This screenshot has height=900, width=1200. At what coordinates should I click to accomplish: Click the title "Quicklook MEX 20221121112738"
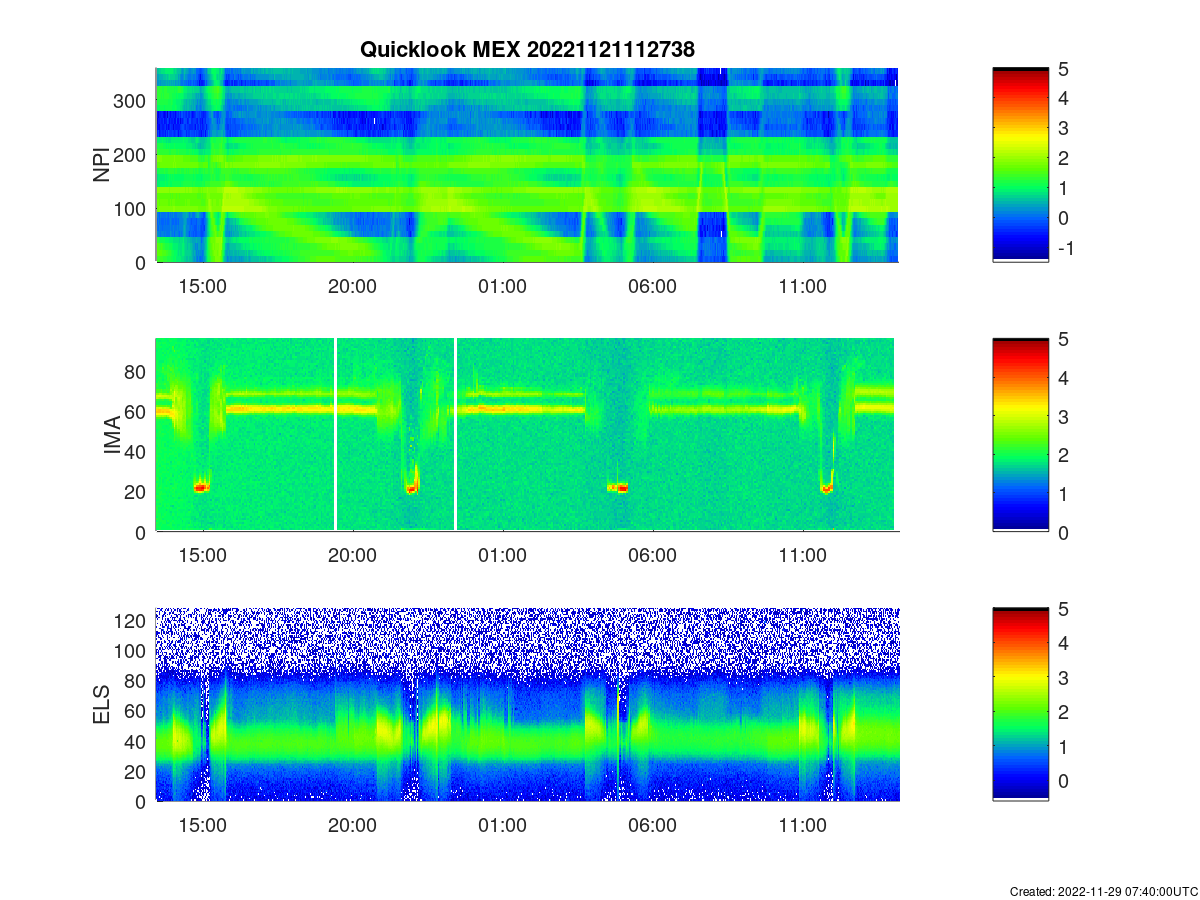click(527, 49)
